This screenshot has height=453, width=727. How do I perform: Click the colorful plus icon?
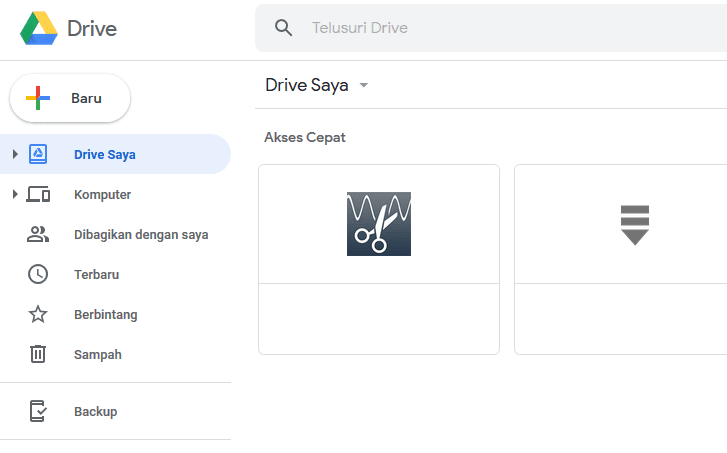[x=38, y=98]
